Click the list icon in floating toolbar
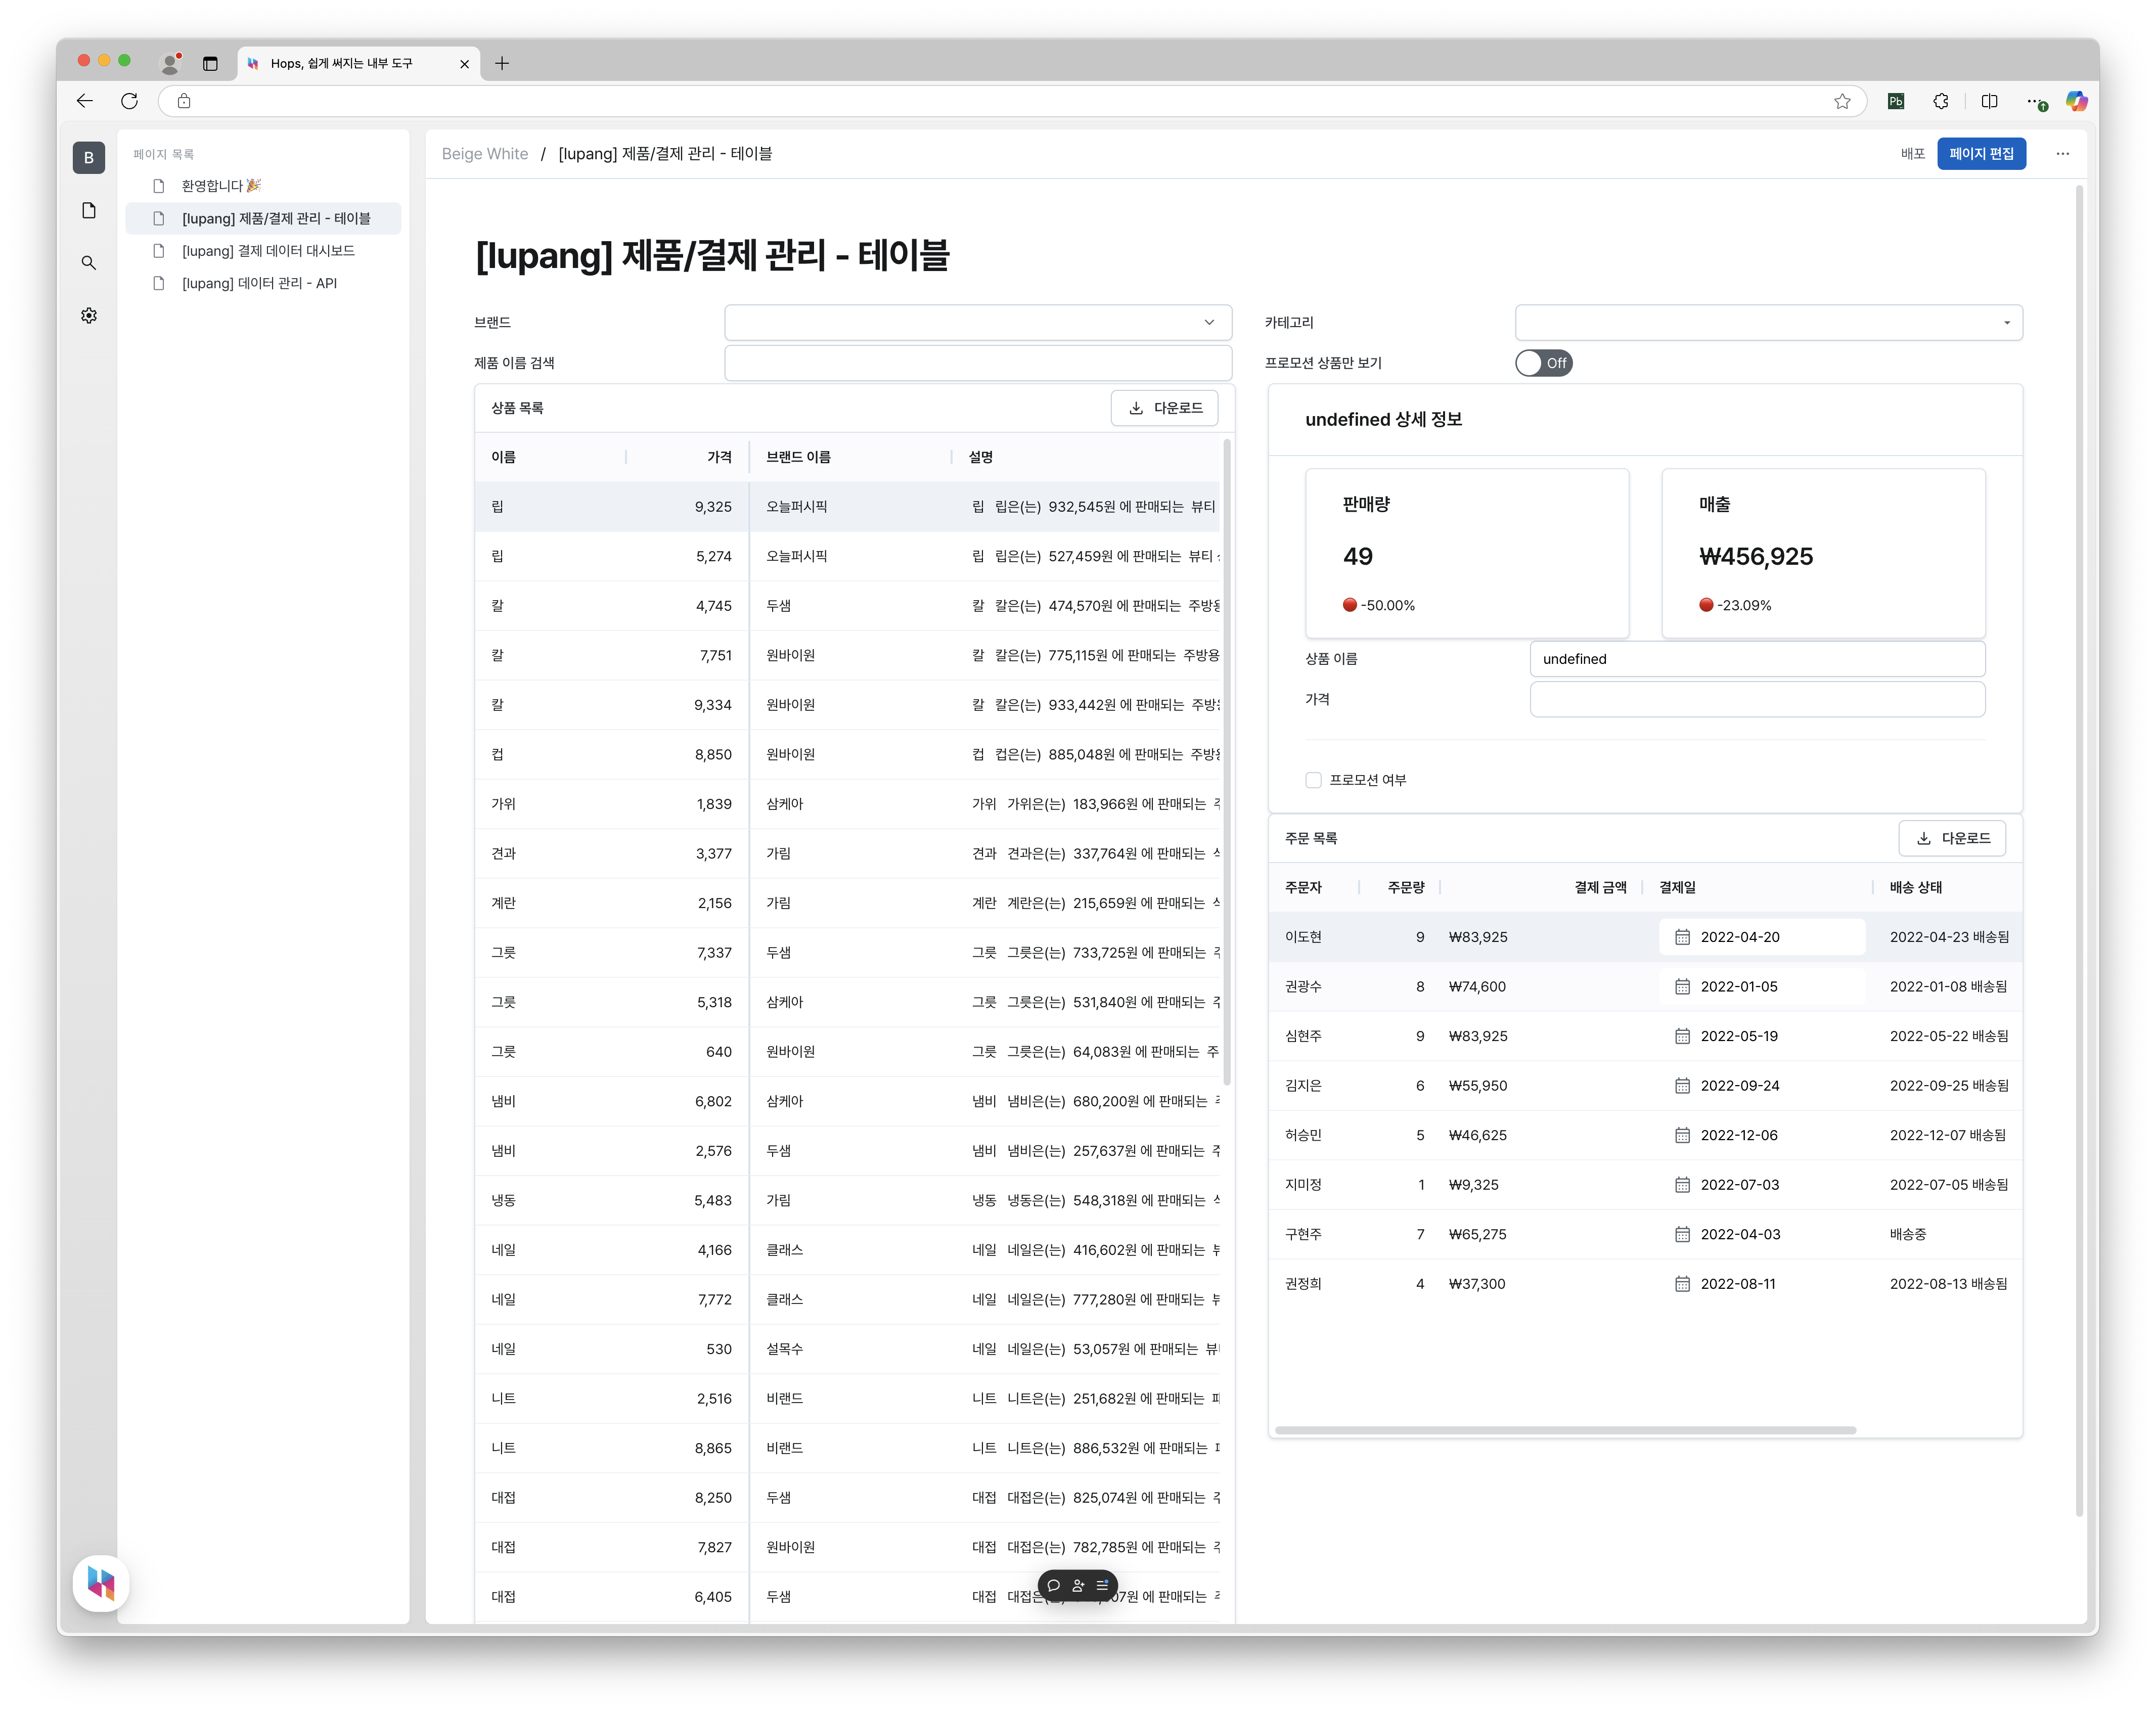Image resolution: width=2156 pixels, height=1711 pixels. [x=1102, y=1585]
